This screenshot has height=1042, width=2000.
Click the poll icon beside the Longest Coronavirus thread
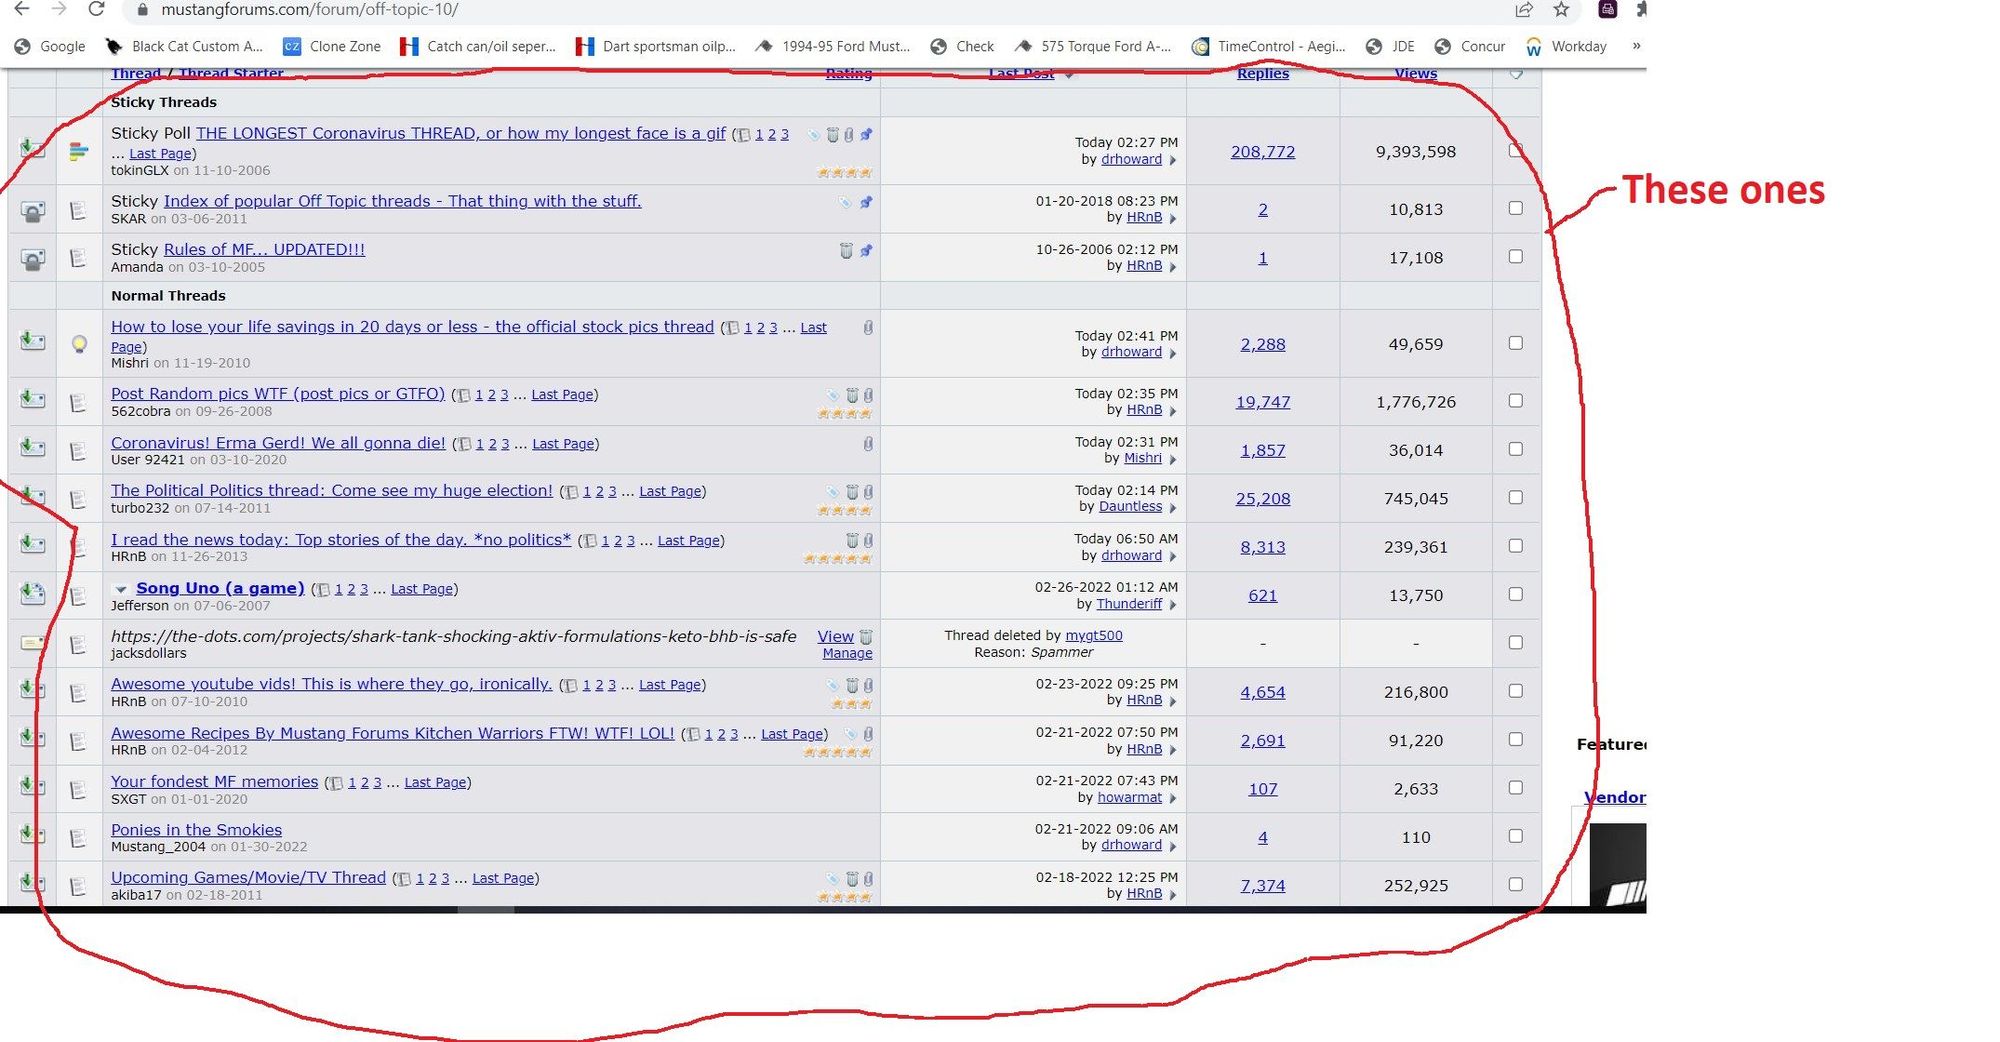click(79, 152)
